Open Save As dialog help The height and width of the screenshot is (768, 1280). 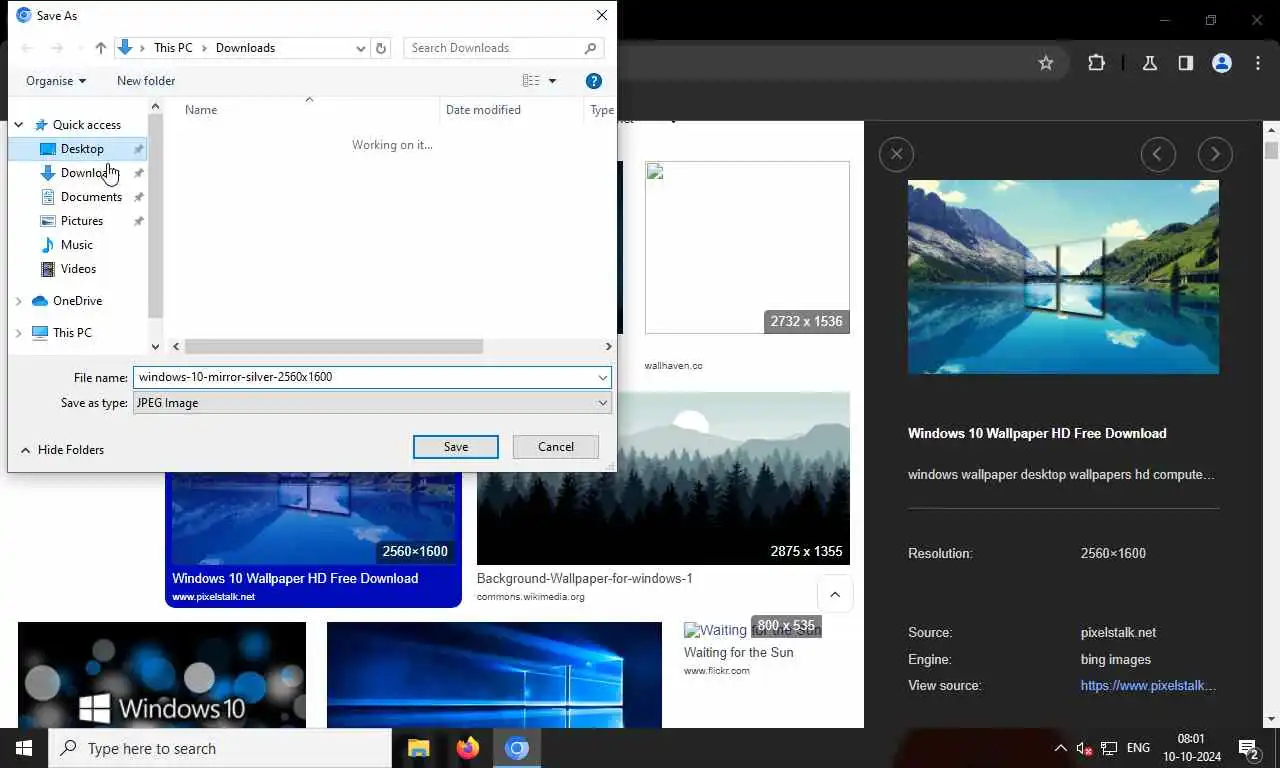point(594,81)
